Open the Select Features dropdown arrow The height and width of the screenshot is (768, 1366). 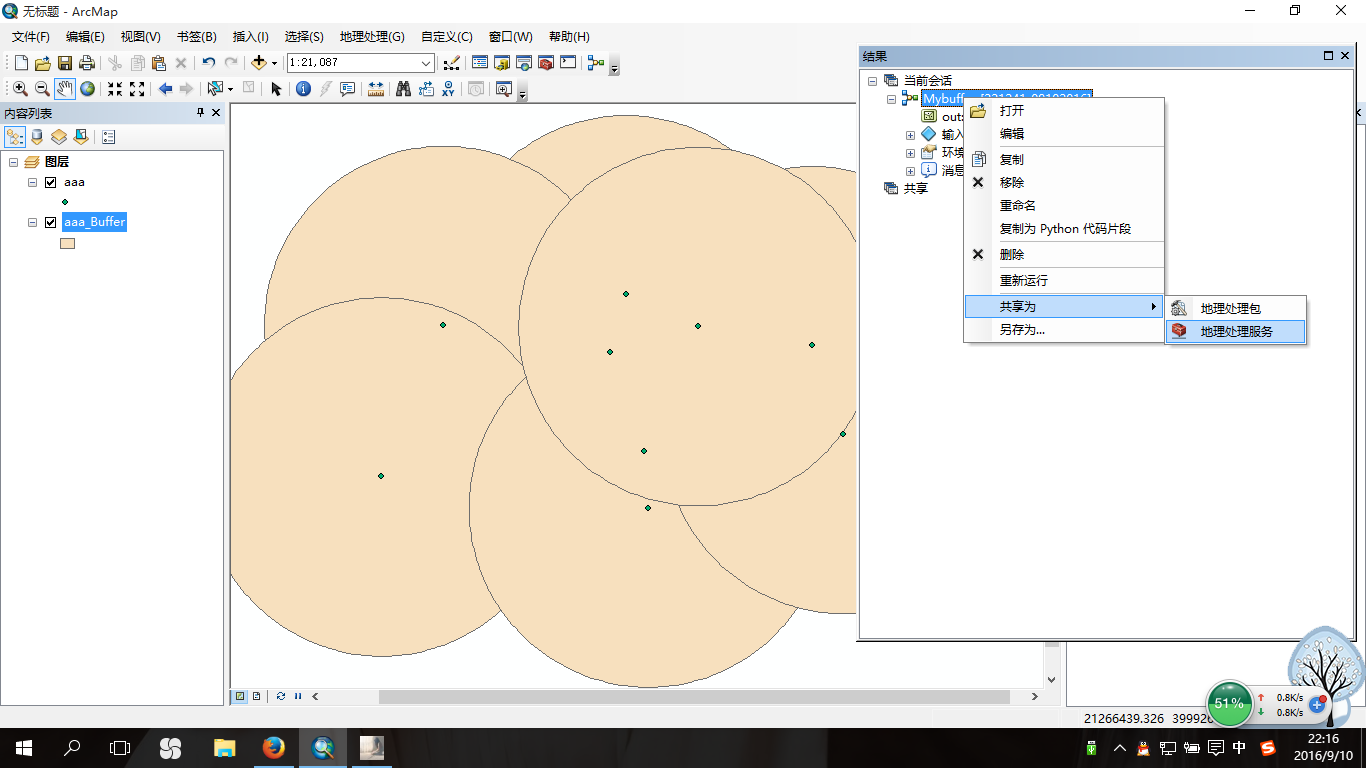pos(230,89)
